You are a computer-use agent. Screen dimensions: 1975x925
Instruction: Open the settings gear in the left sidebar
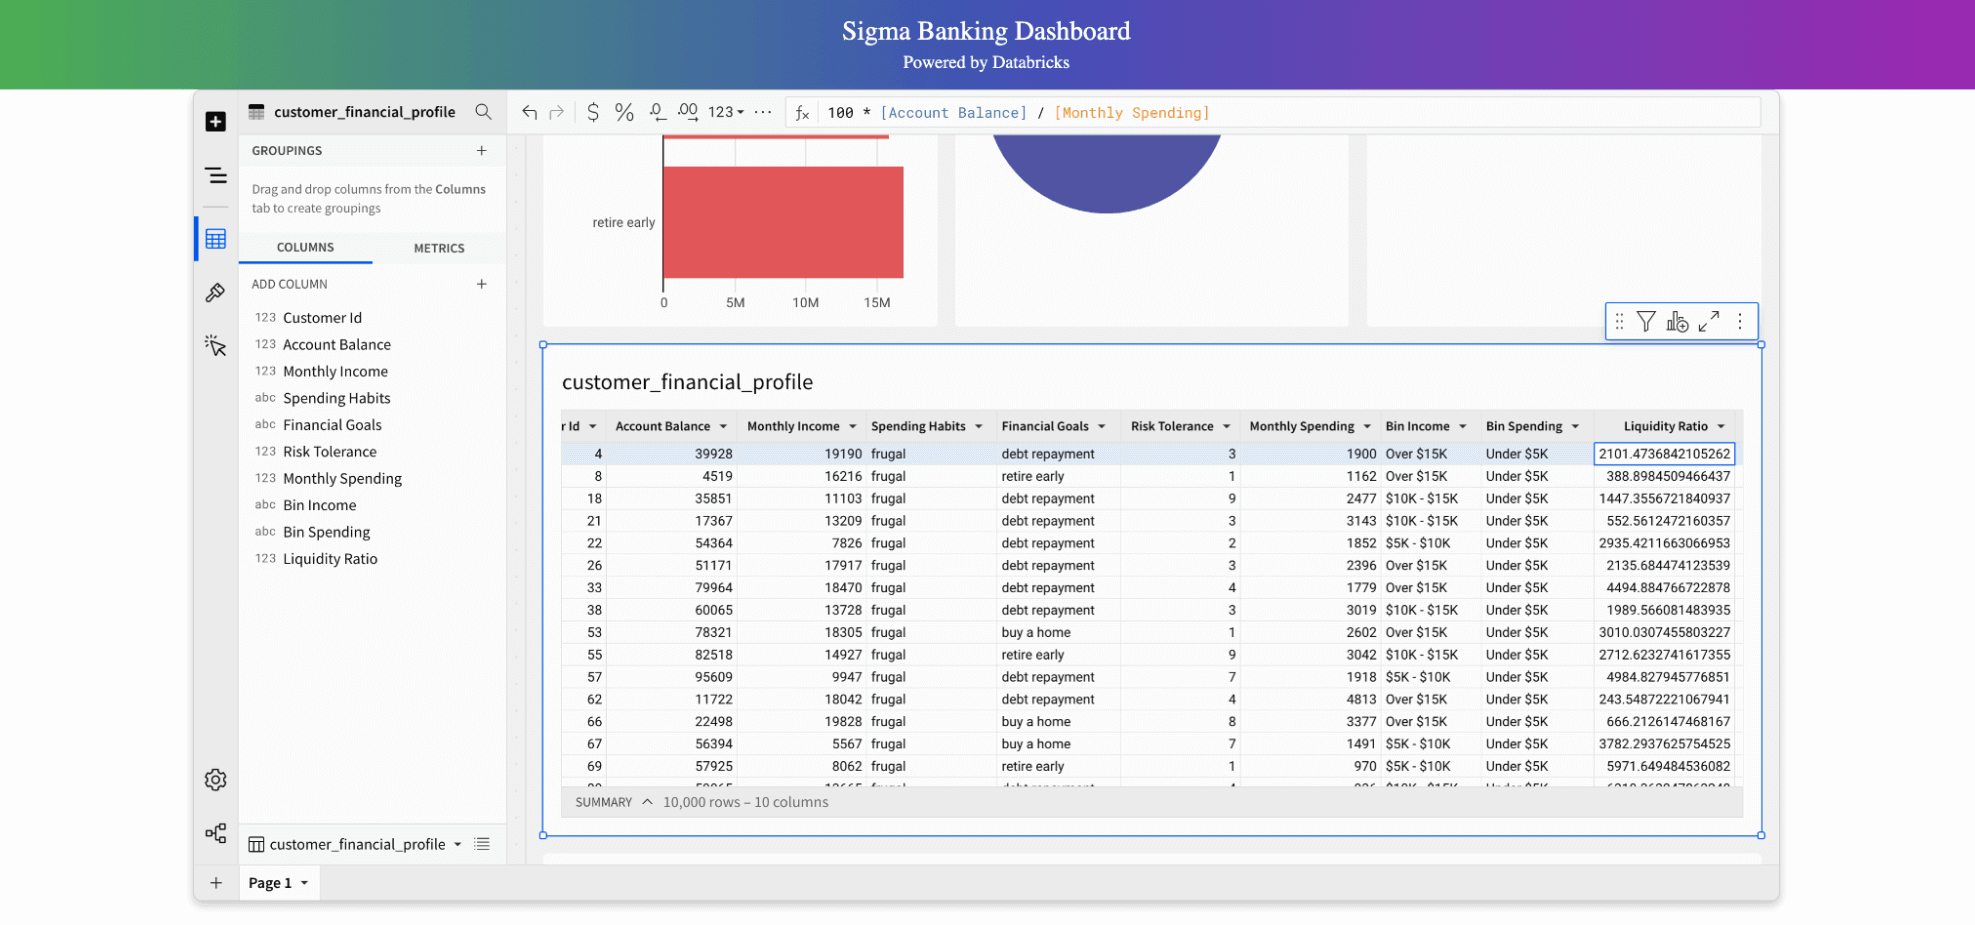tap(215, 780)
